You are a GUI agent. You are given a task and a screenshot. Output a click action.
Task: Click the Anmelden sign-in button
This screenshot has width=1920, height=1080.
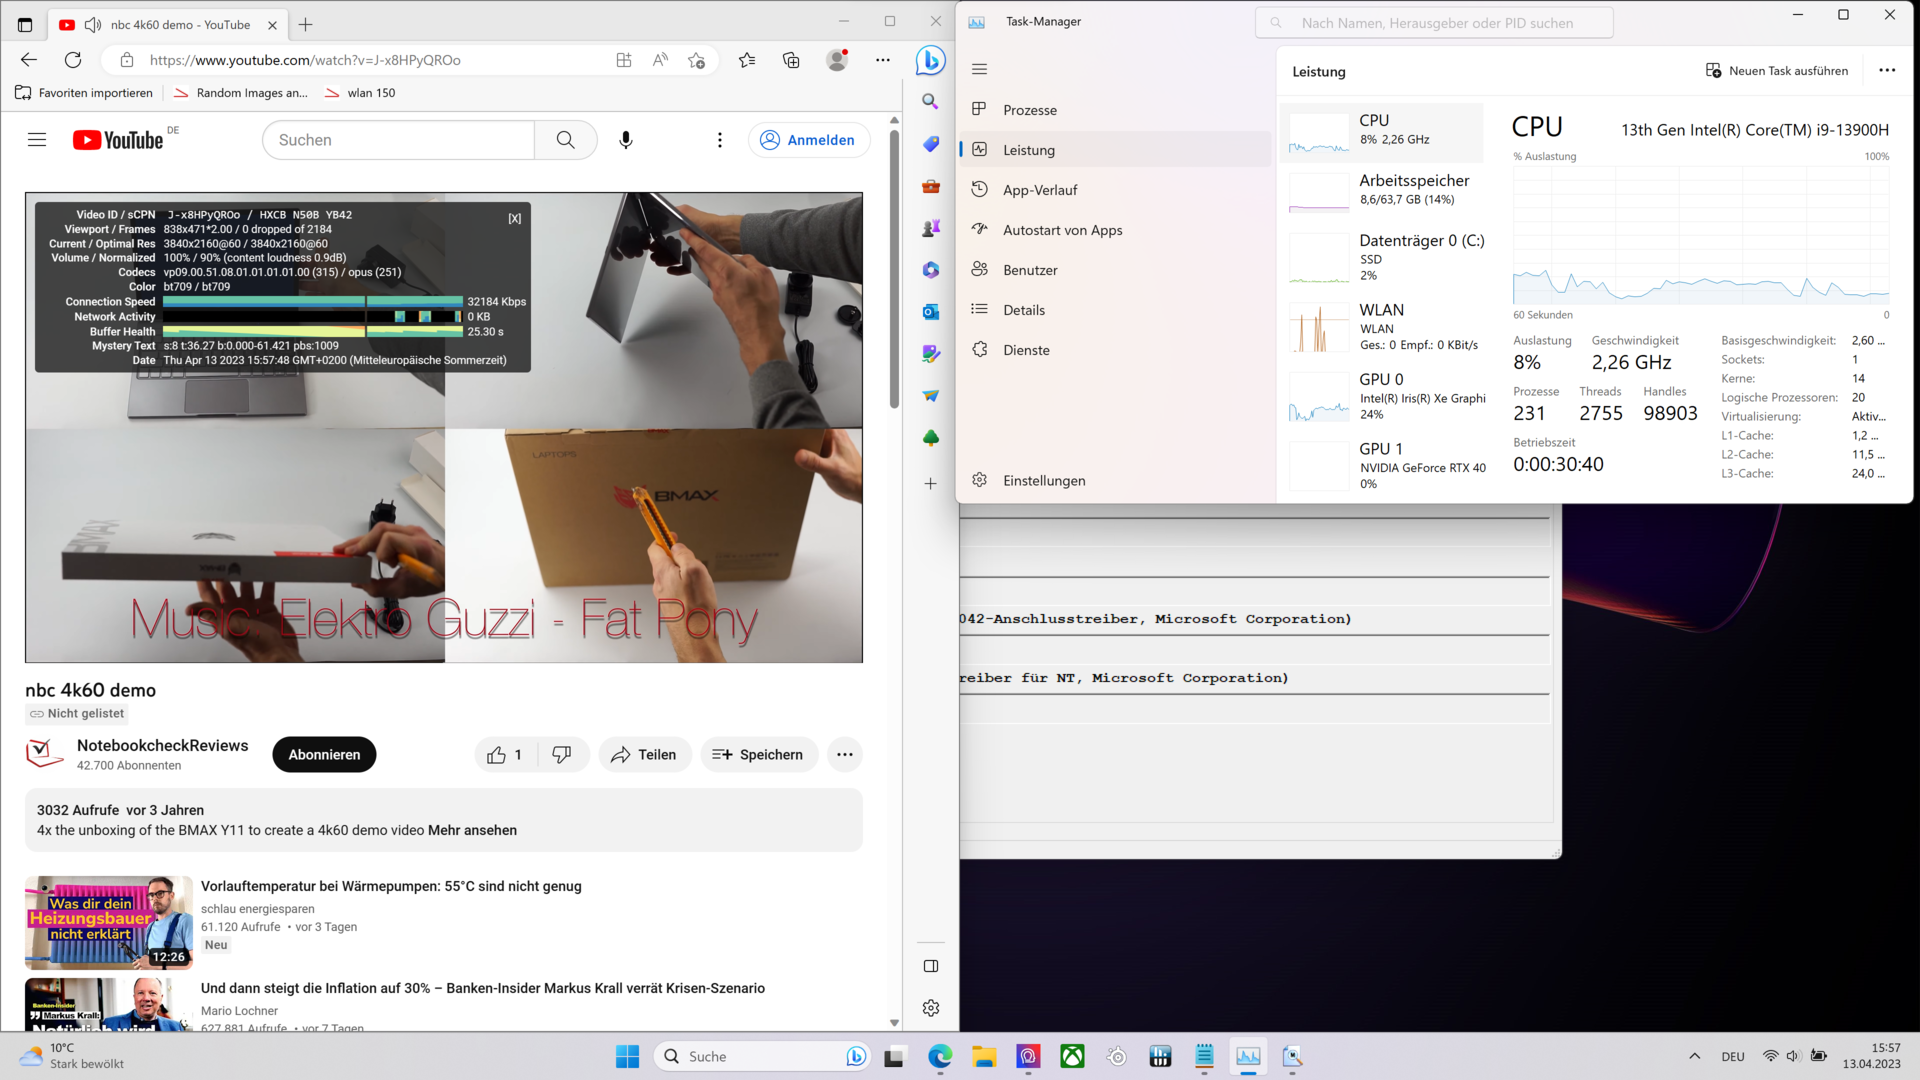point(808,140)
